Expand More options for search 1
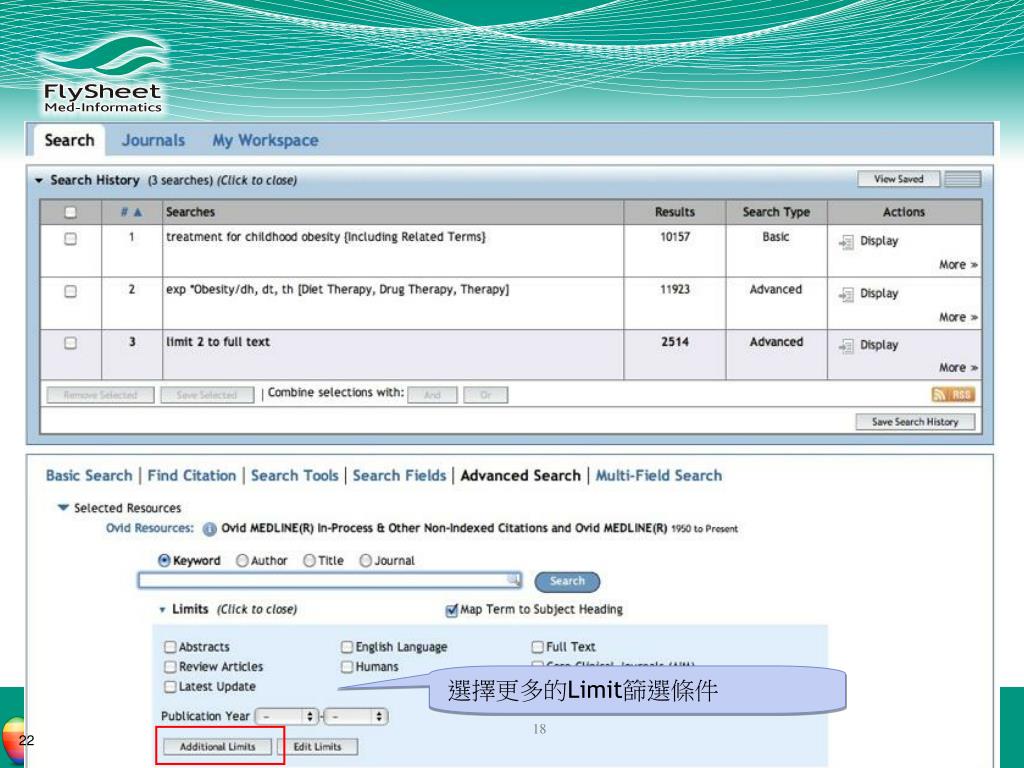The image size is (1024, 768). tap(958, 264)
